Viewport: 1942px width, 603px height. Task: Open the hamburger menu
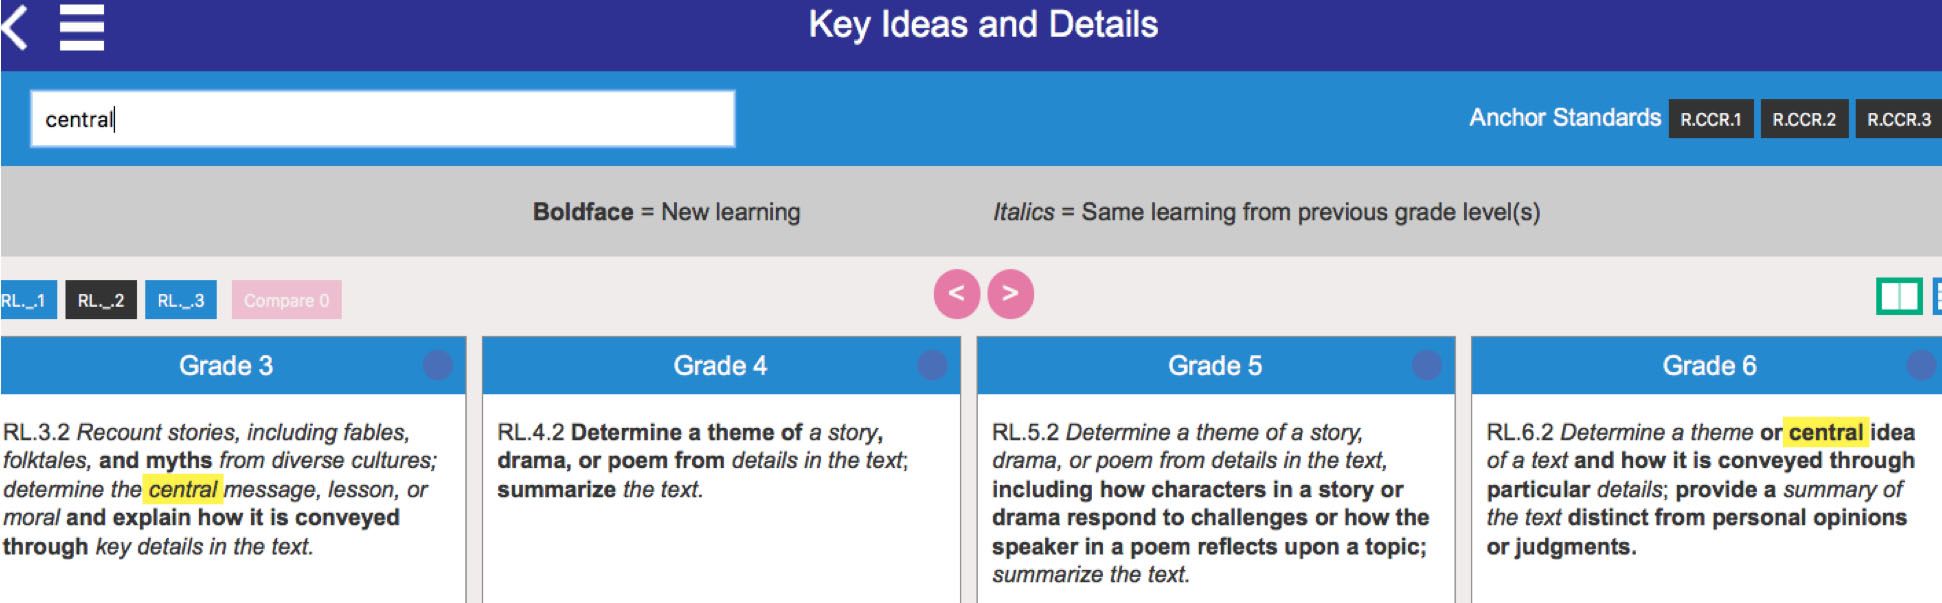coord(82,27)
